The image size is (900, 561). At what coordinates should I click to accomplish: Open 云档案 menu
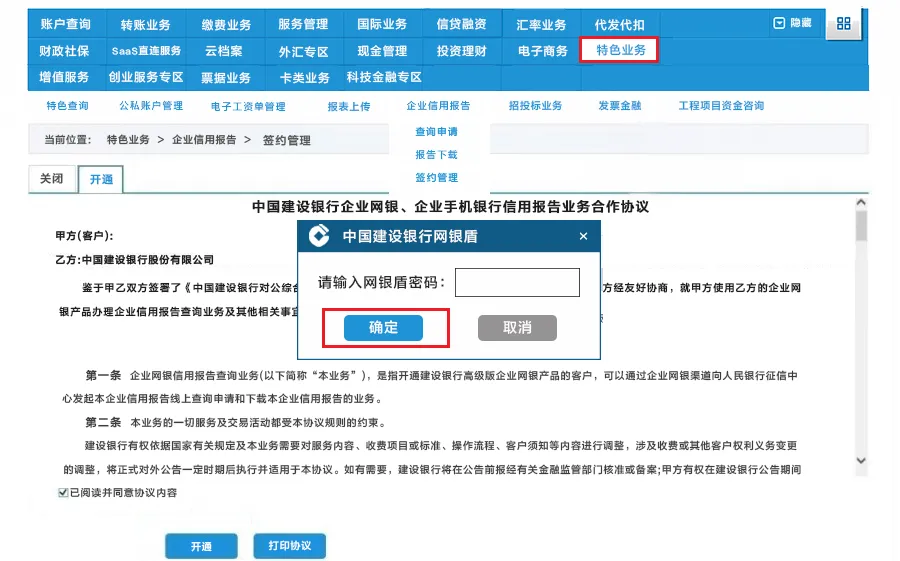pos(224,51)
